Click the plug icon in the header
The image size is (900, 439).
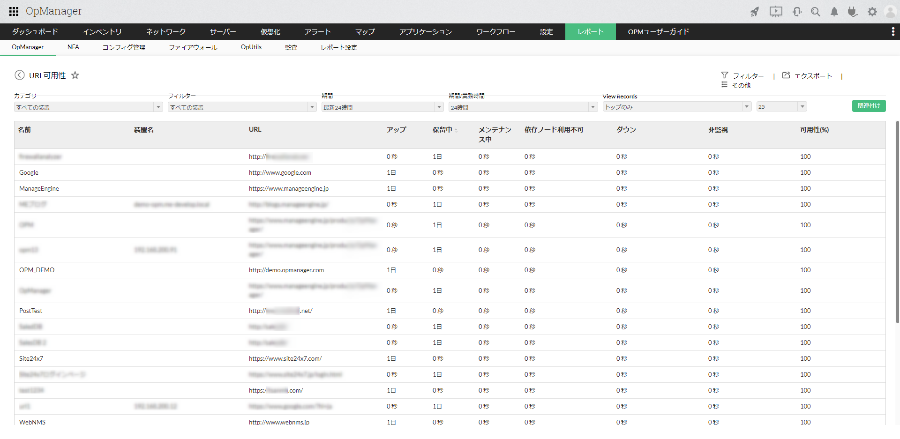click(852, 11)
